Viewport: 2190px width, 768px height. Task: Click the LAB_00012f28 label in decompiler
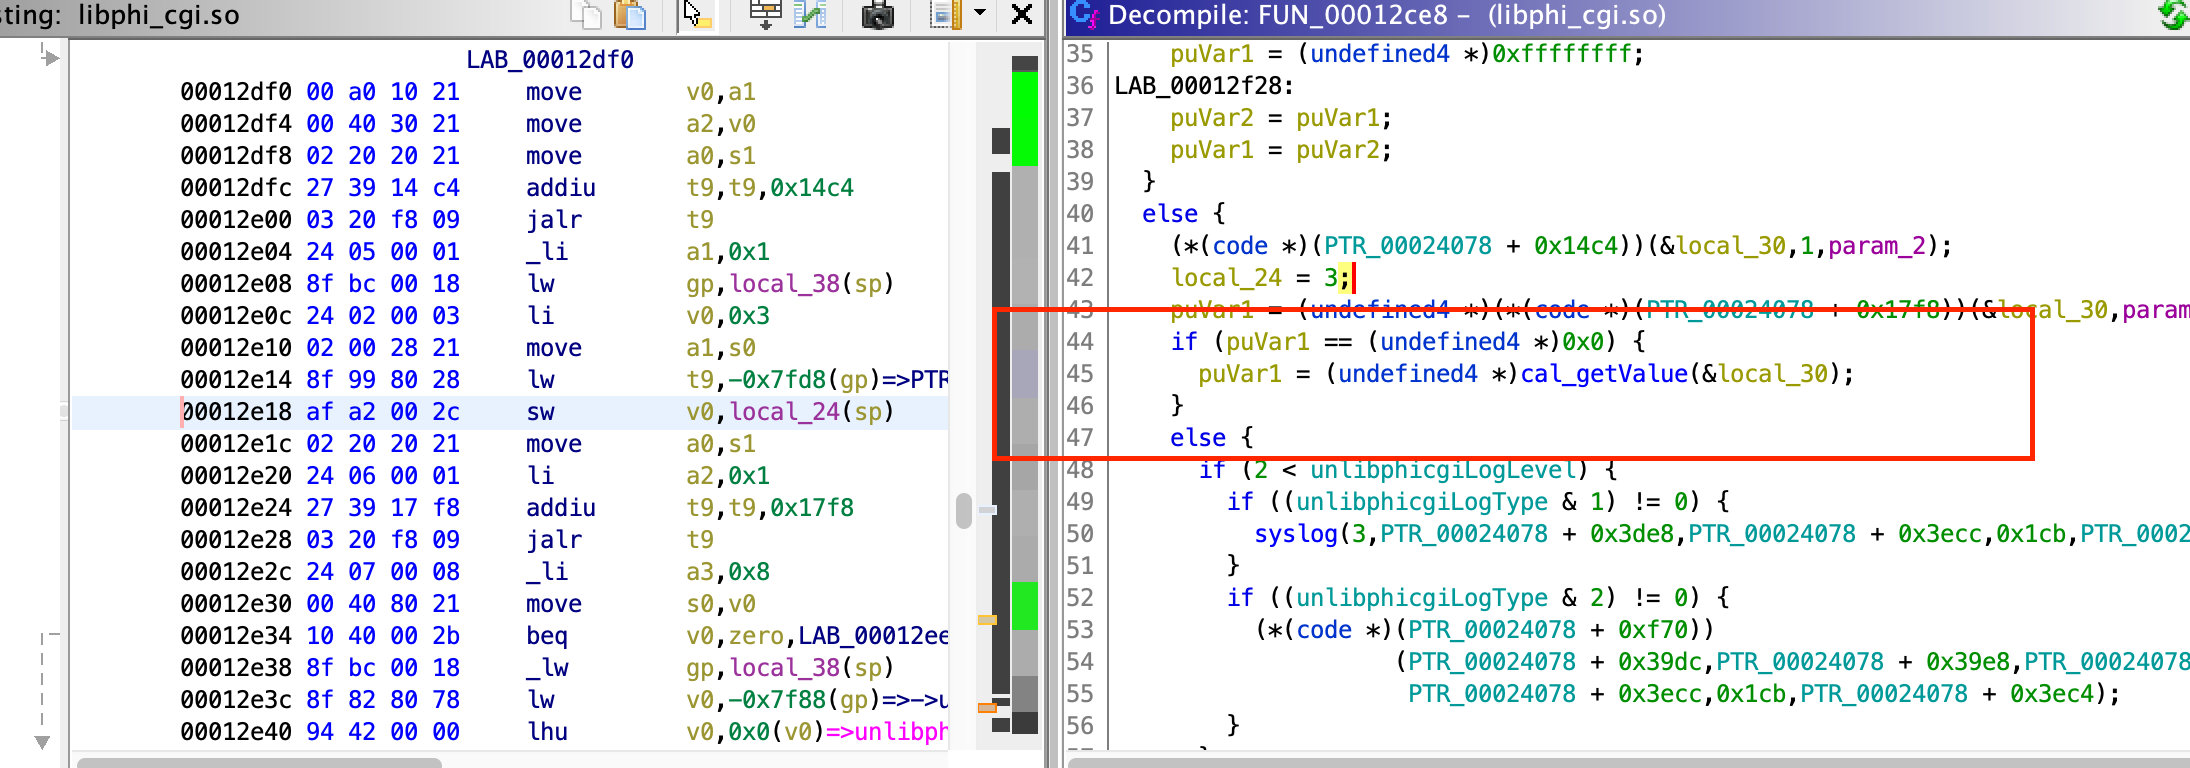pos(1197,86)
